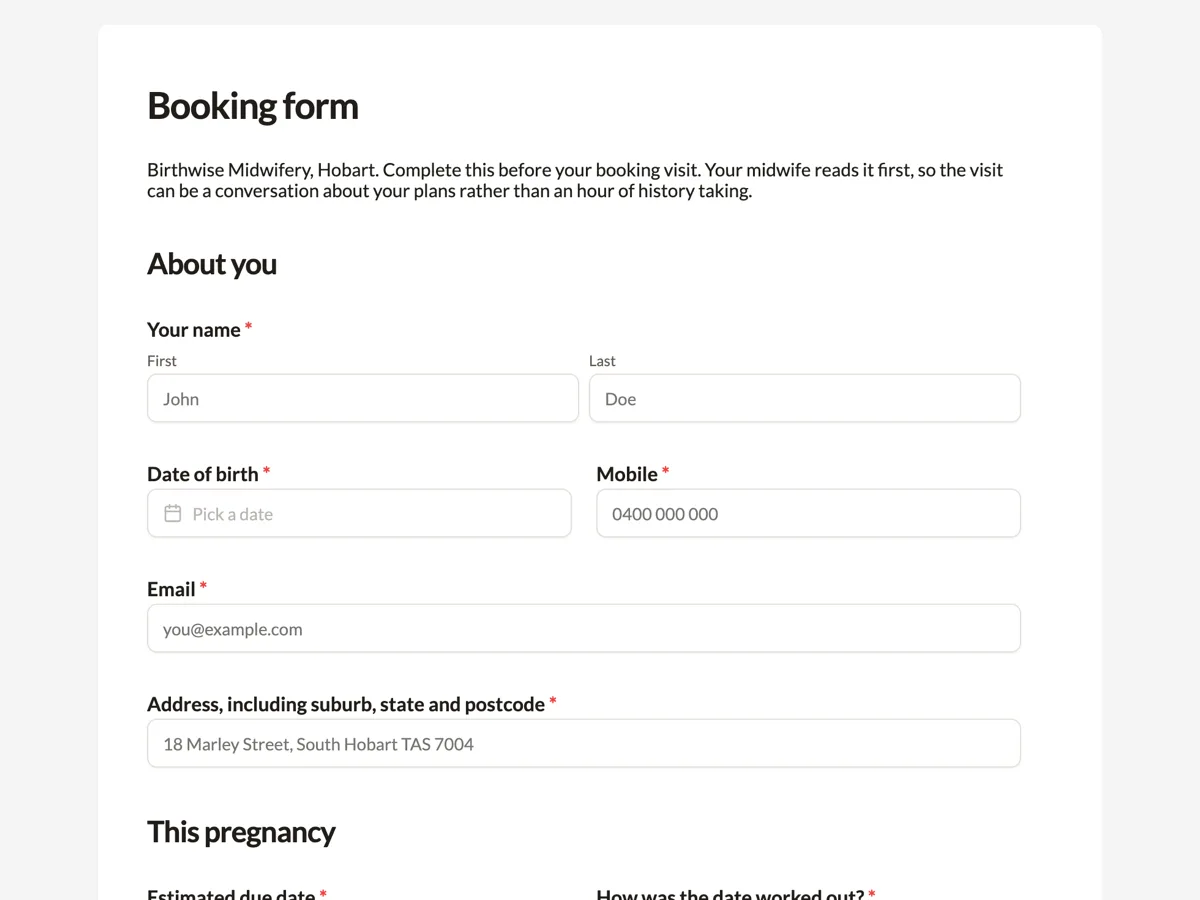
Task: Click the 'Date of birth' label
Action: click(203, 474)
